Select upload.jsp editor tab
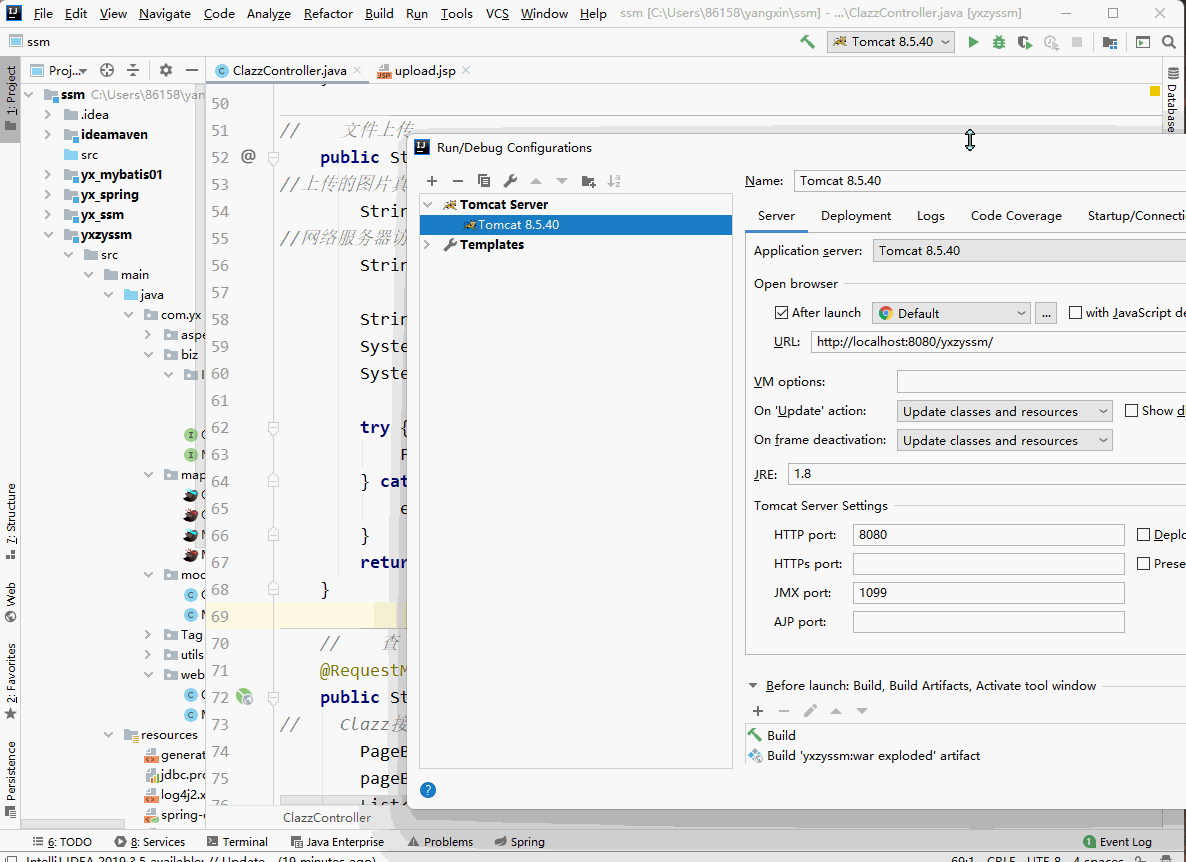 (x=424, y=70)
